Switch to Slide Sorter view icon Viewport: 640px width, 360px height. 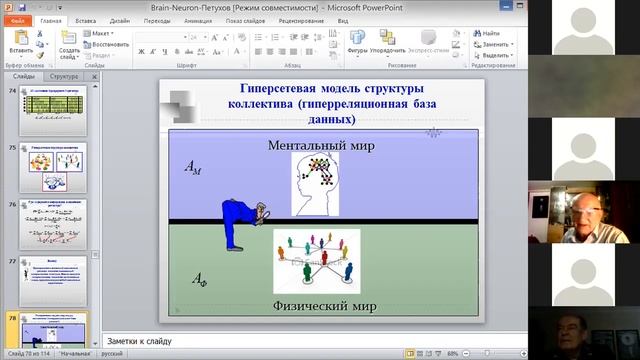click(x=420, y=353)
